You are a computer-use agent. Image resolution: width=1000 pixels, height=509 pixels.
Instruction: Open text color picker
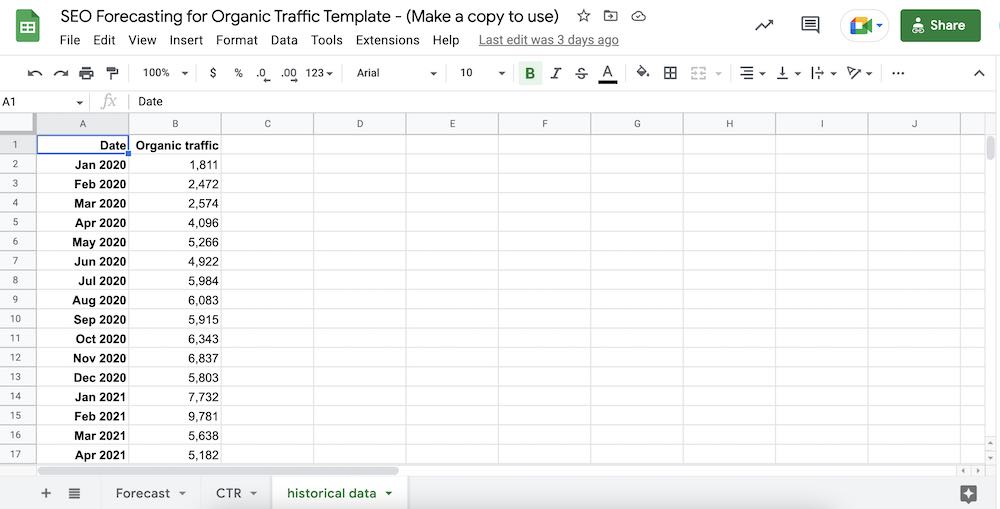coord(608,73)
